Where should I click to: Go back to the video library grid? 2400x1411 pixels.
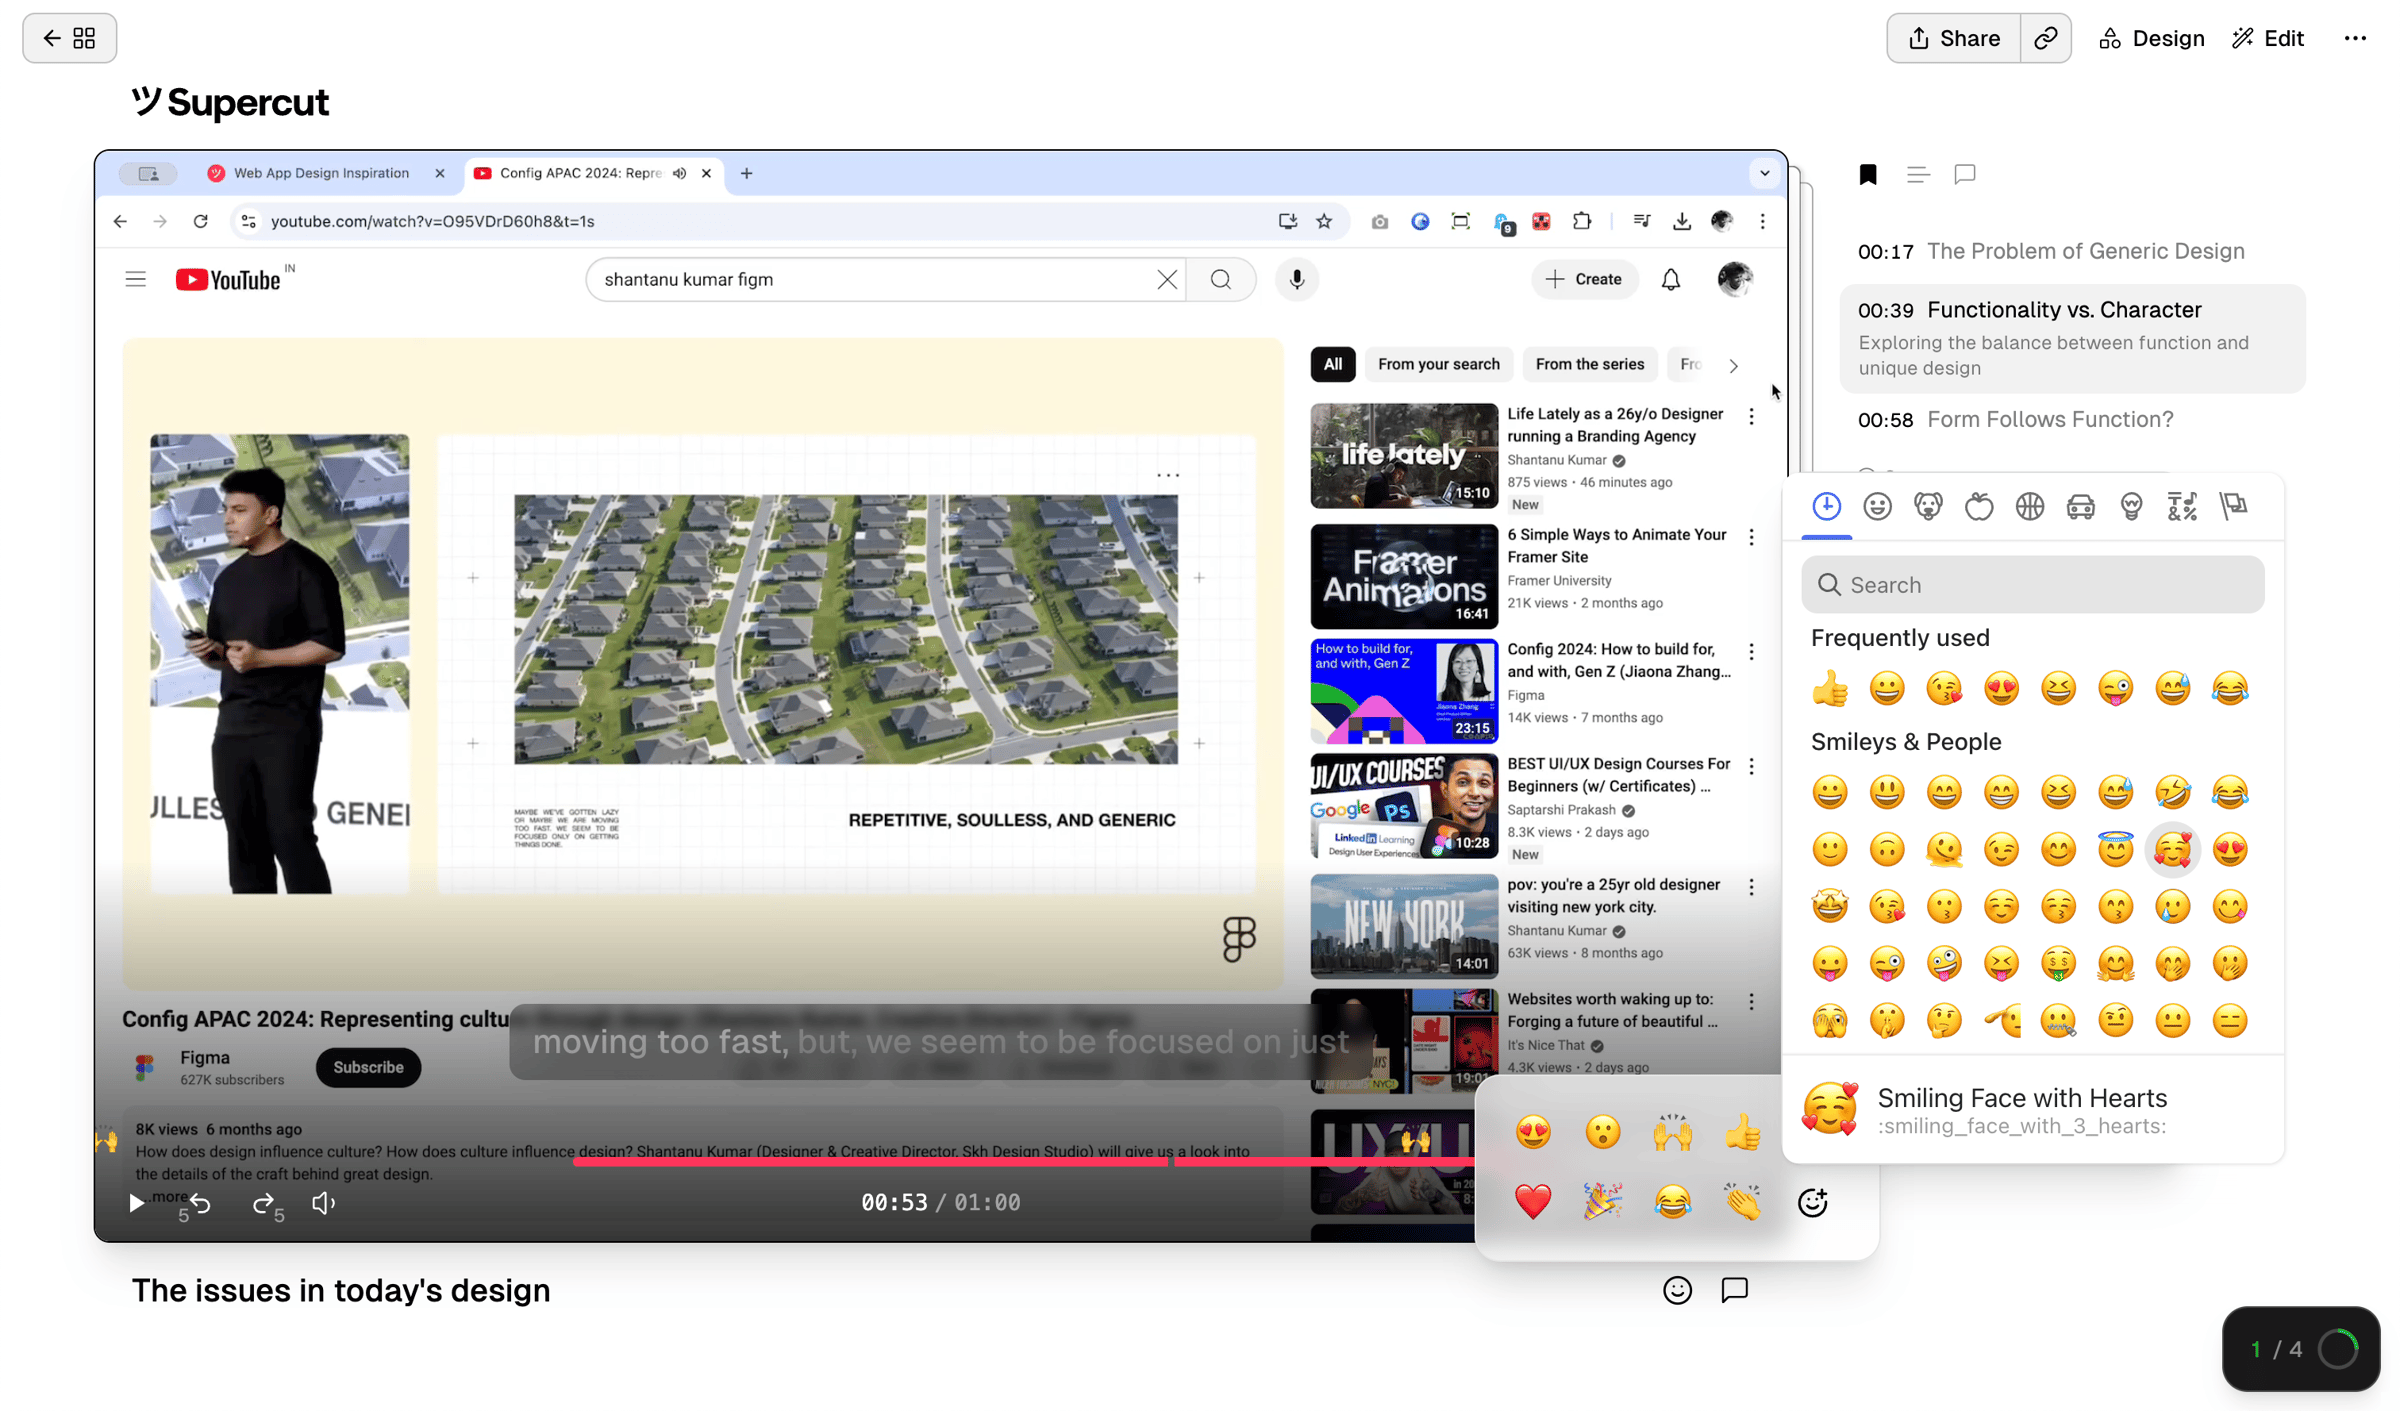[x=69, y=38]
